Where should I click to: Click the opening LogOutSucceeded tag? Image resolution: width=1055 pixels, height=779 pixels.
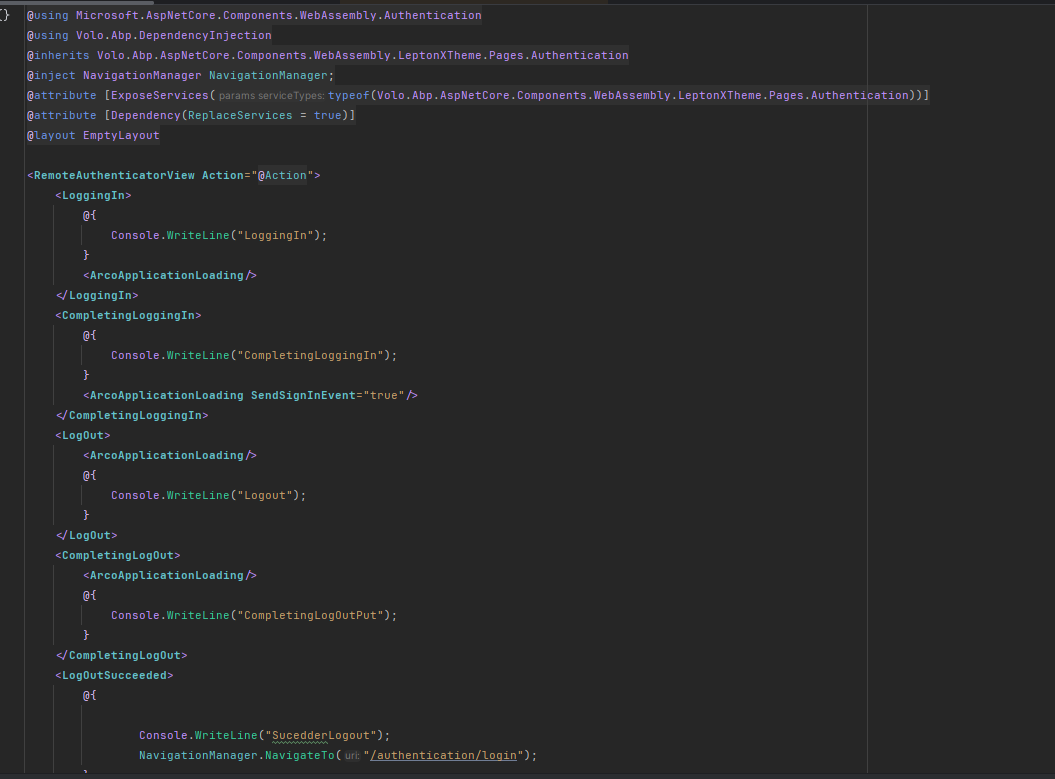[x=114, y=675]
